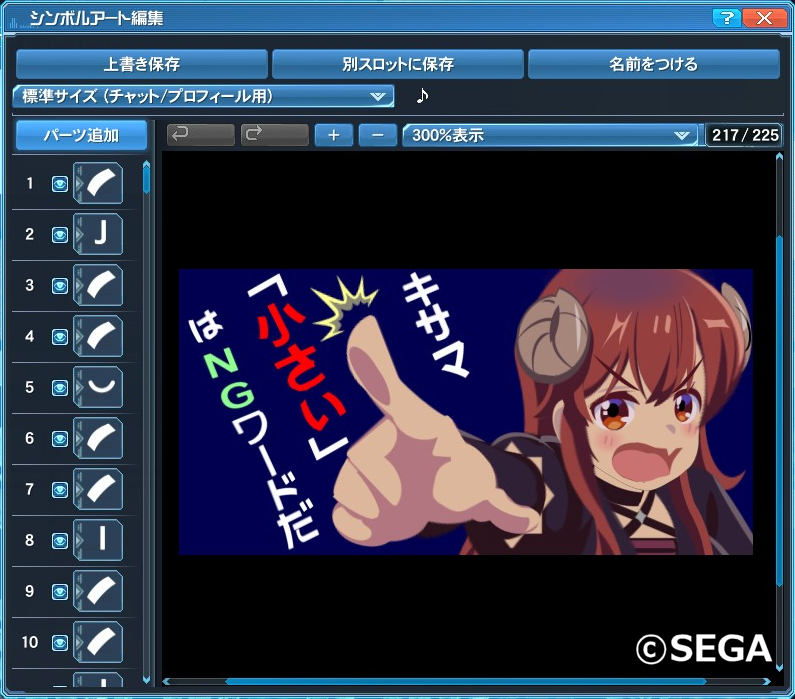Click the 217 / 225 parts counter
795x699 pixels.
tap(744, 135)
